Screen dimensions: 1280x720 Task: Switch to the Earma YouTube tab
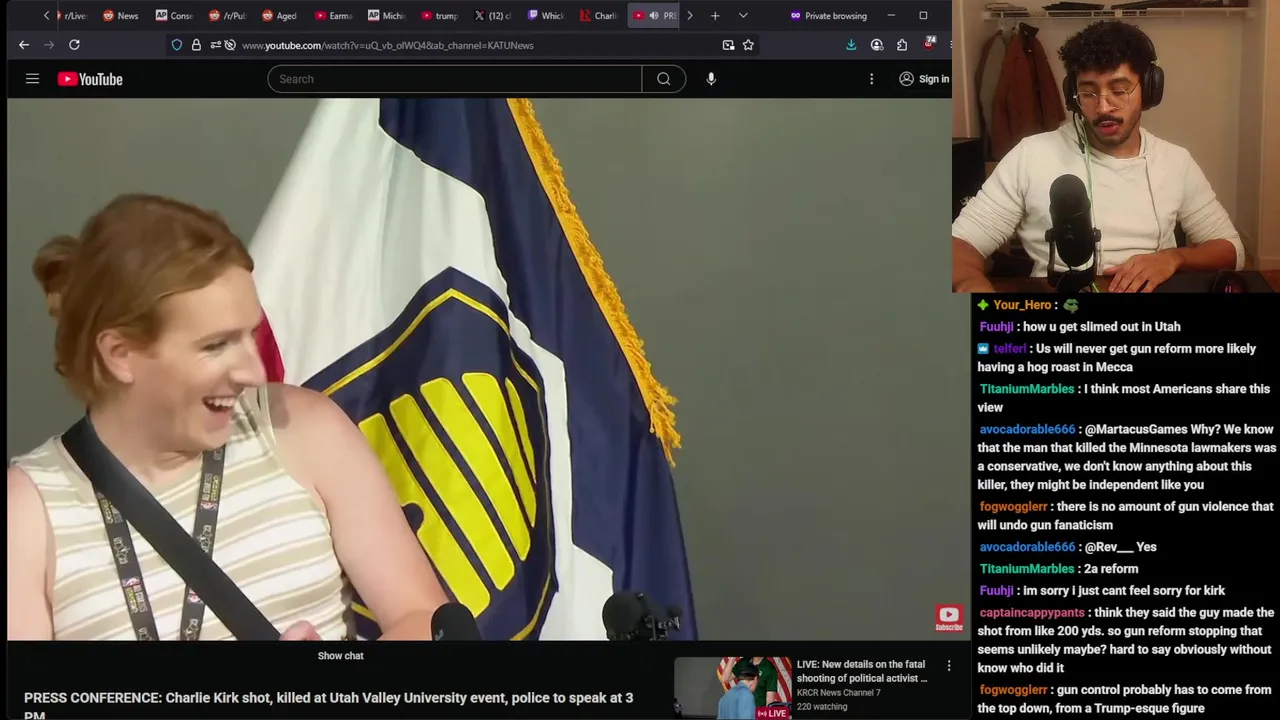[x=333, y=16]
